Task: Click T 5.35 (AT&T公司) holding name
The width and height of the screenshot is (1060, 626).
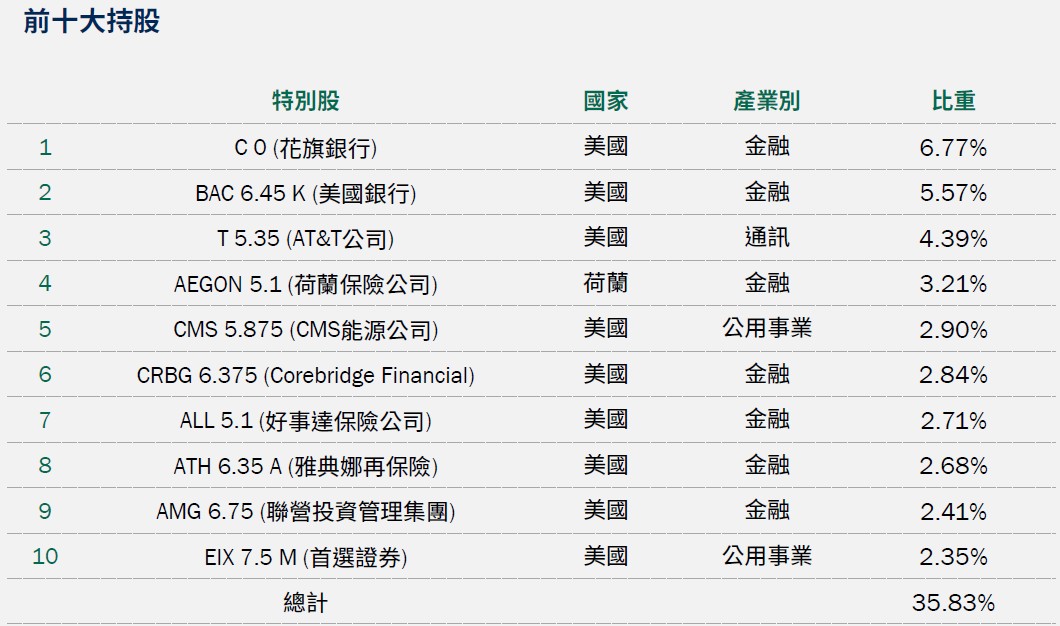Action: (x=305, y=239)
